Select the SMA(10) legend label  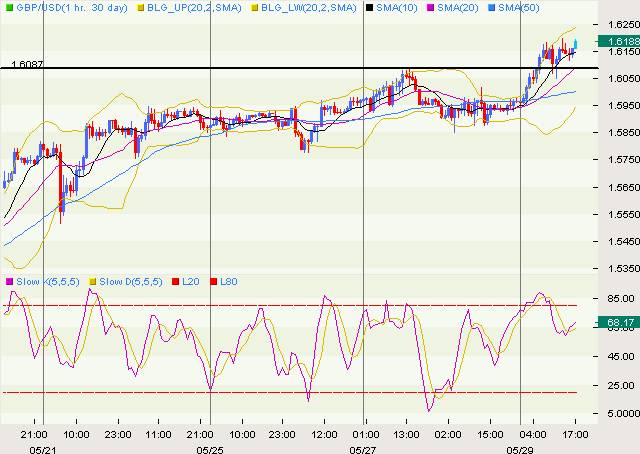[397, 7]
